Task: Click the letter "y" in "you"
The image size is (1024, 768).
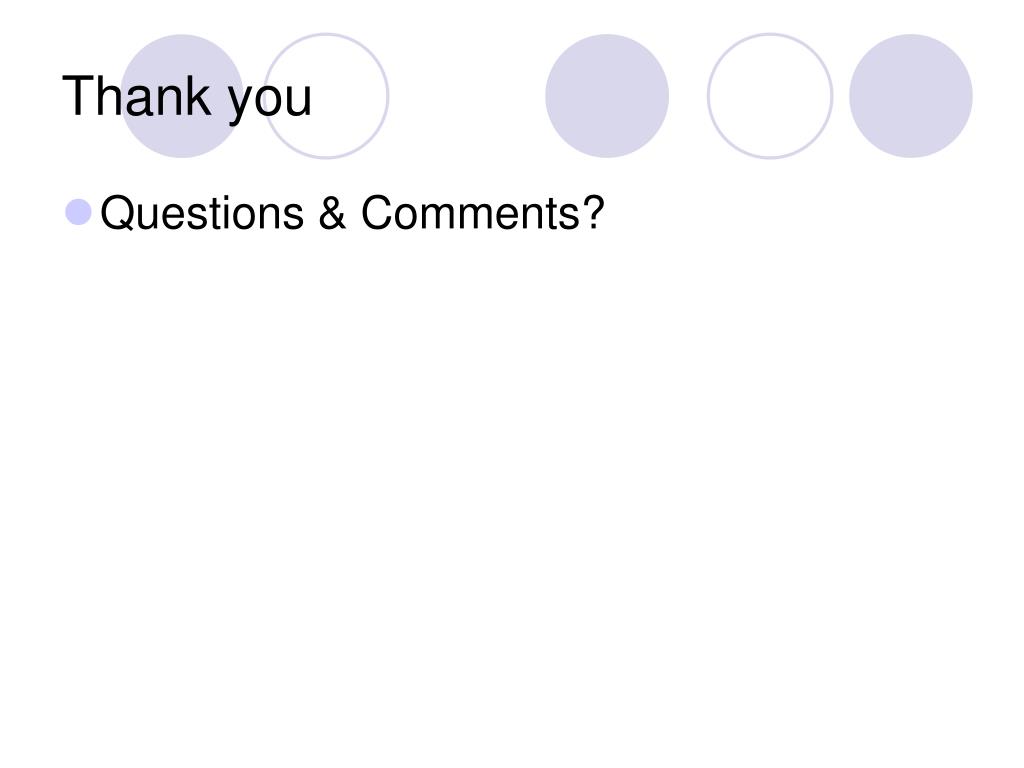Action: 240,104
